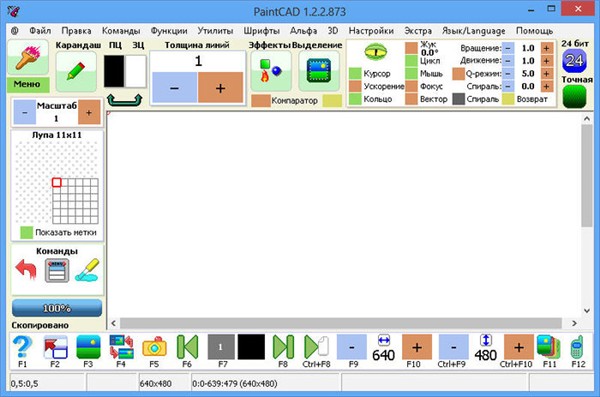Open the Язык/Language menu
The width and height of the screenshot is (600, 397).
473,31
